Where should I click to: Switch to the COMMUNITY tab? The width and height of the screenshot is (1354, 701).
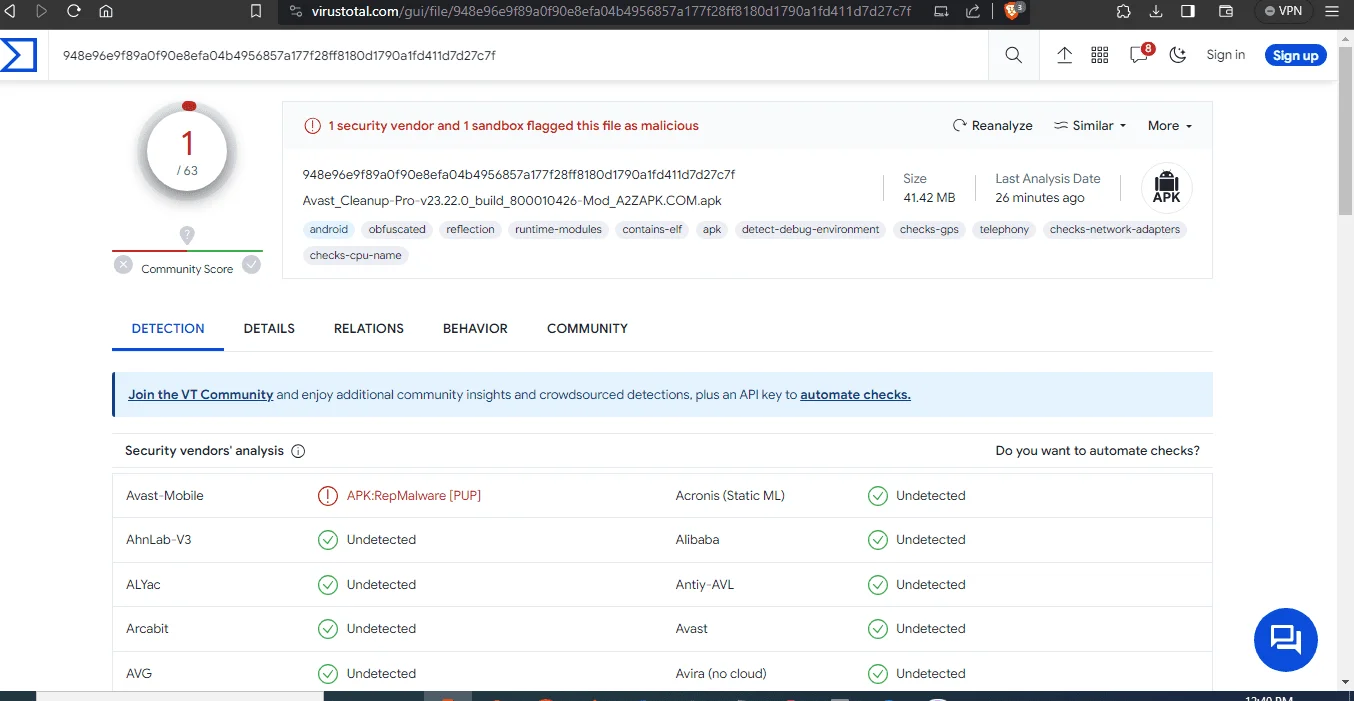click(587, 328)
